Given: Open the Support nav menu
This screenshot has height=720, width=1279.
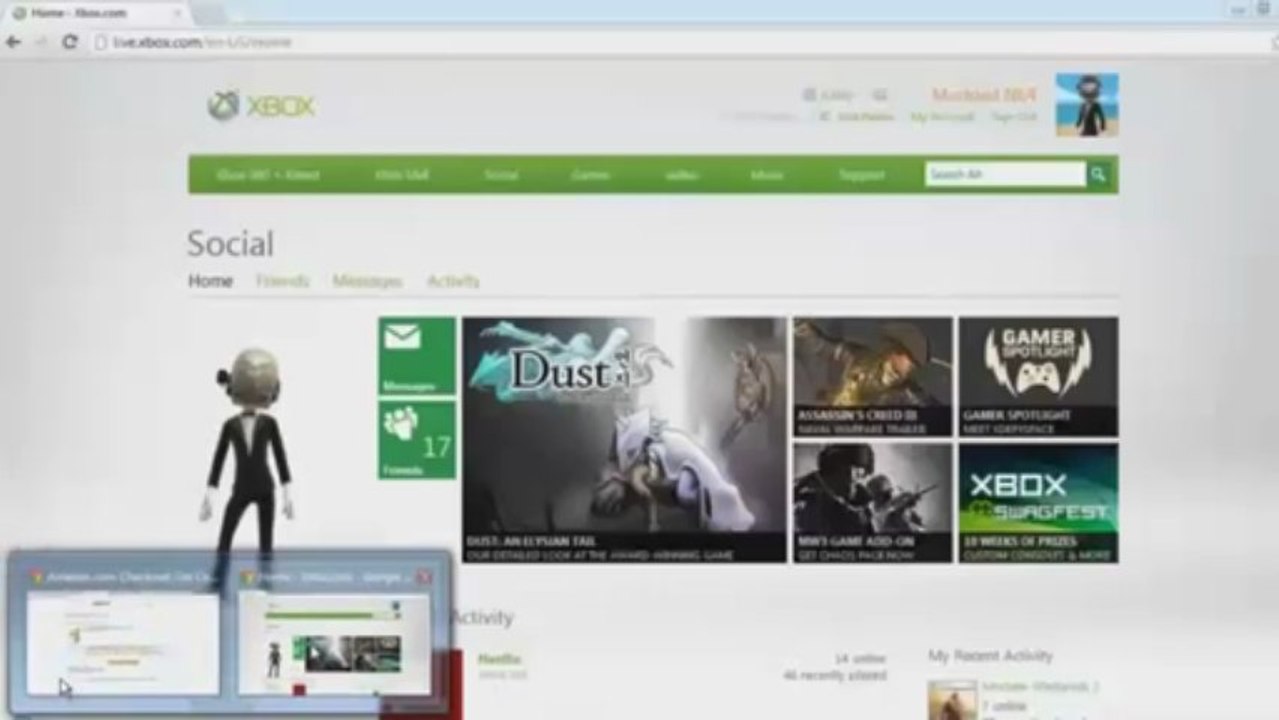Looking at the screenshot, I should (861, 175).
